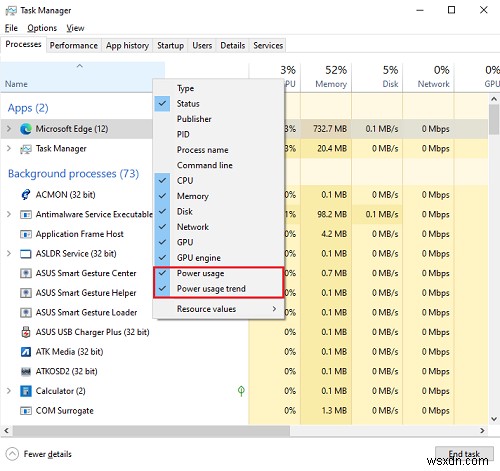Click the ASUS Smart Gesture Helper icon
This screenshot has width=500, height=471.
tap(26, 293)
